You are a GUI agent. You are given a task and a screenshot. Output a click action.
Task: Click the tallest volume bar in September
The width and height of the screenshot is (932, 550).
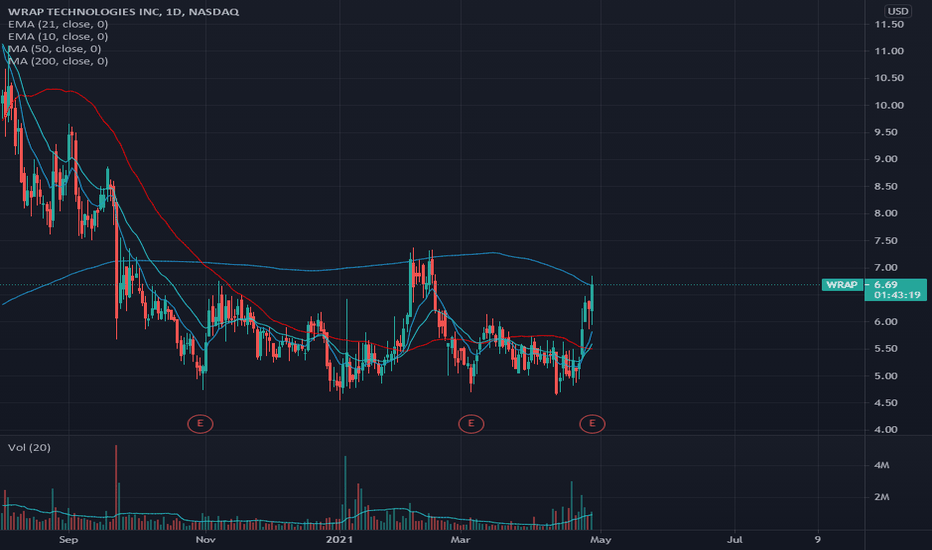click(116, 487)
